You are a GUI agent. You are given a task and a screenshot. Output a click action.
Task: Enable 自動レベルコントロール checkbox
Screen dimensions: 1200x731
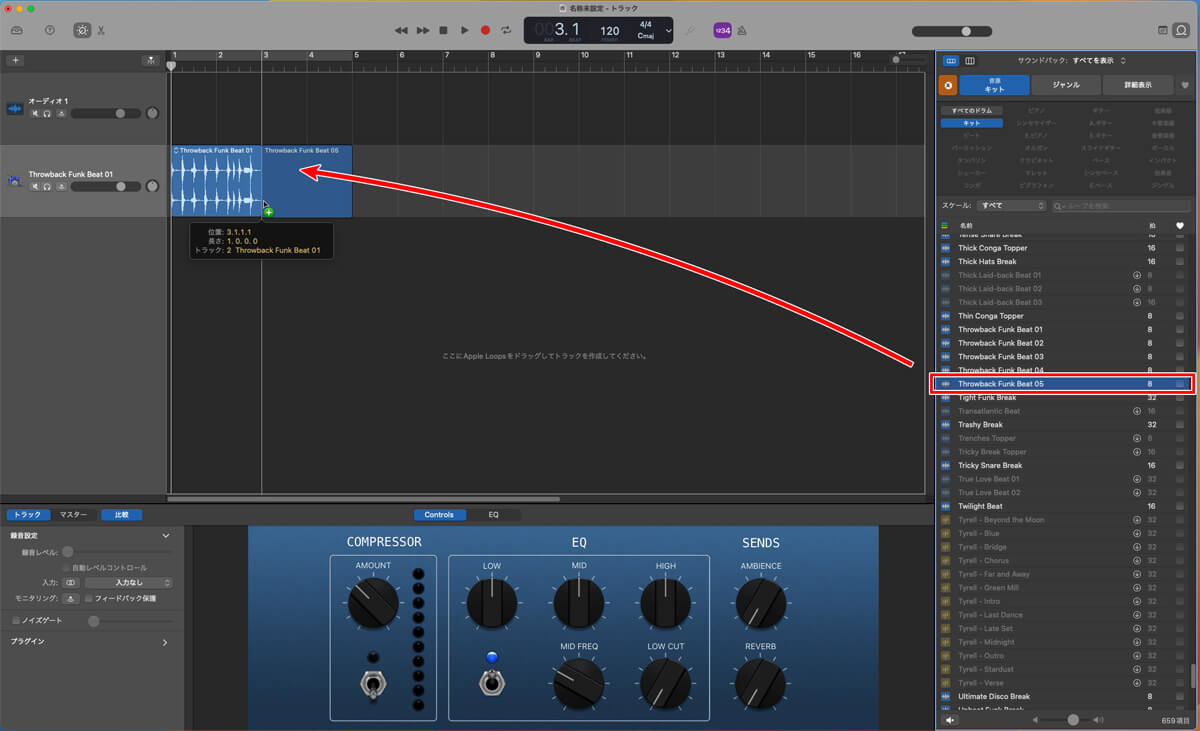pos(66,568)
